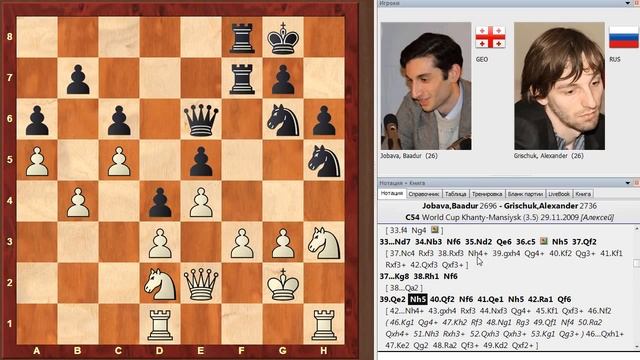Open the players panel dropdown arrow

pos(628,3)
